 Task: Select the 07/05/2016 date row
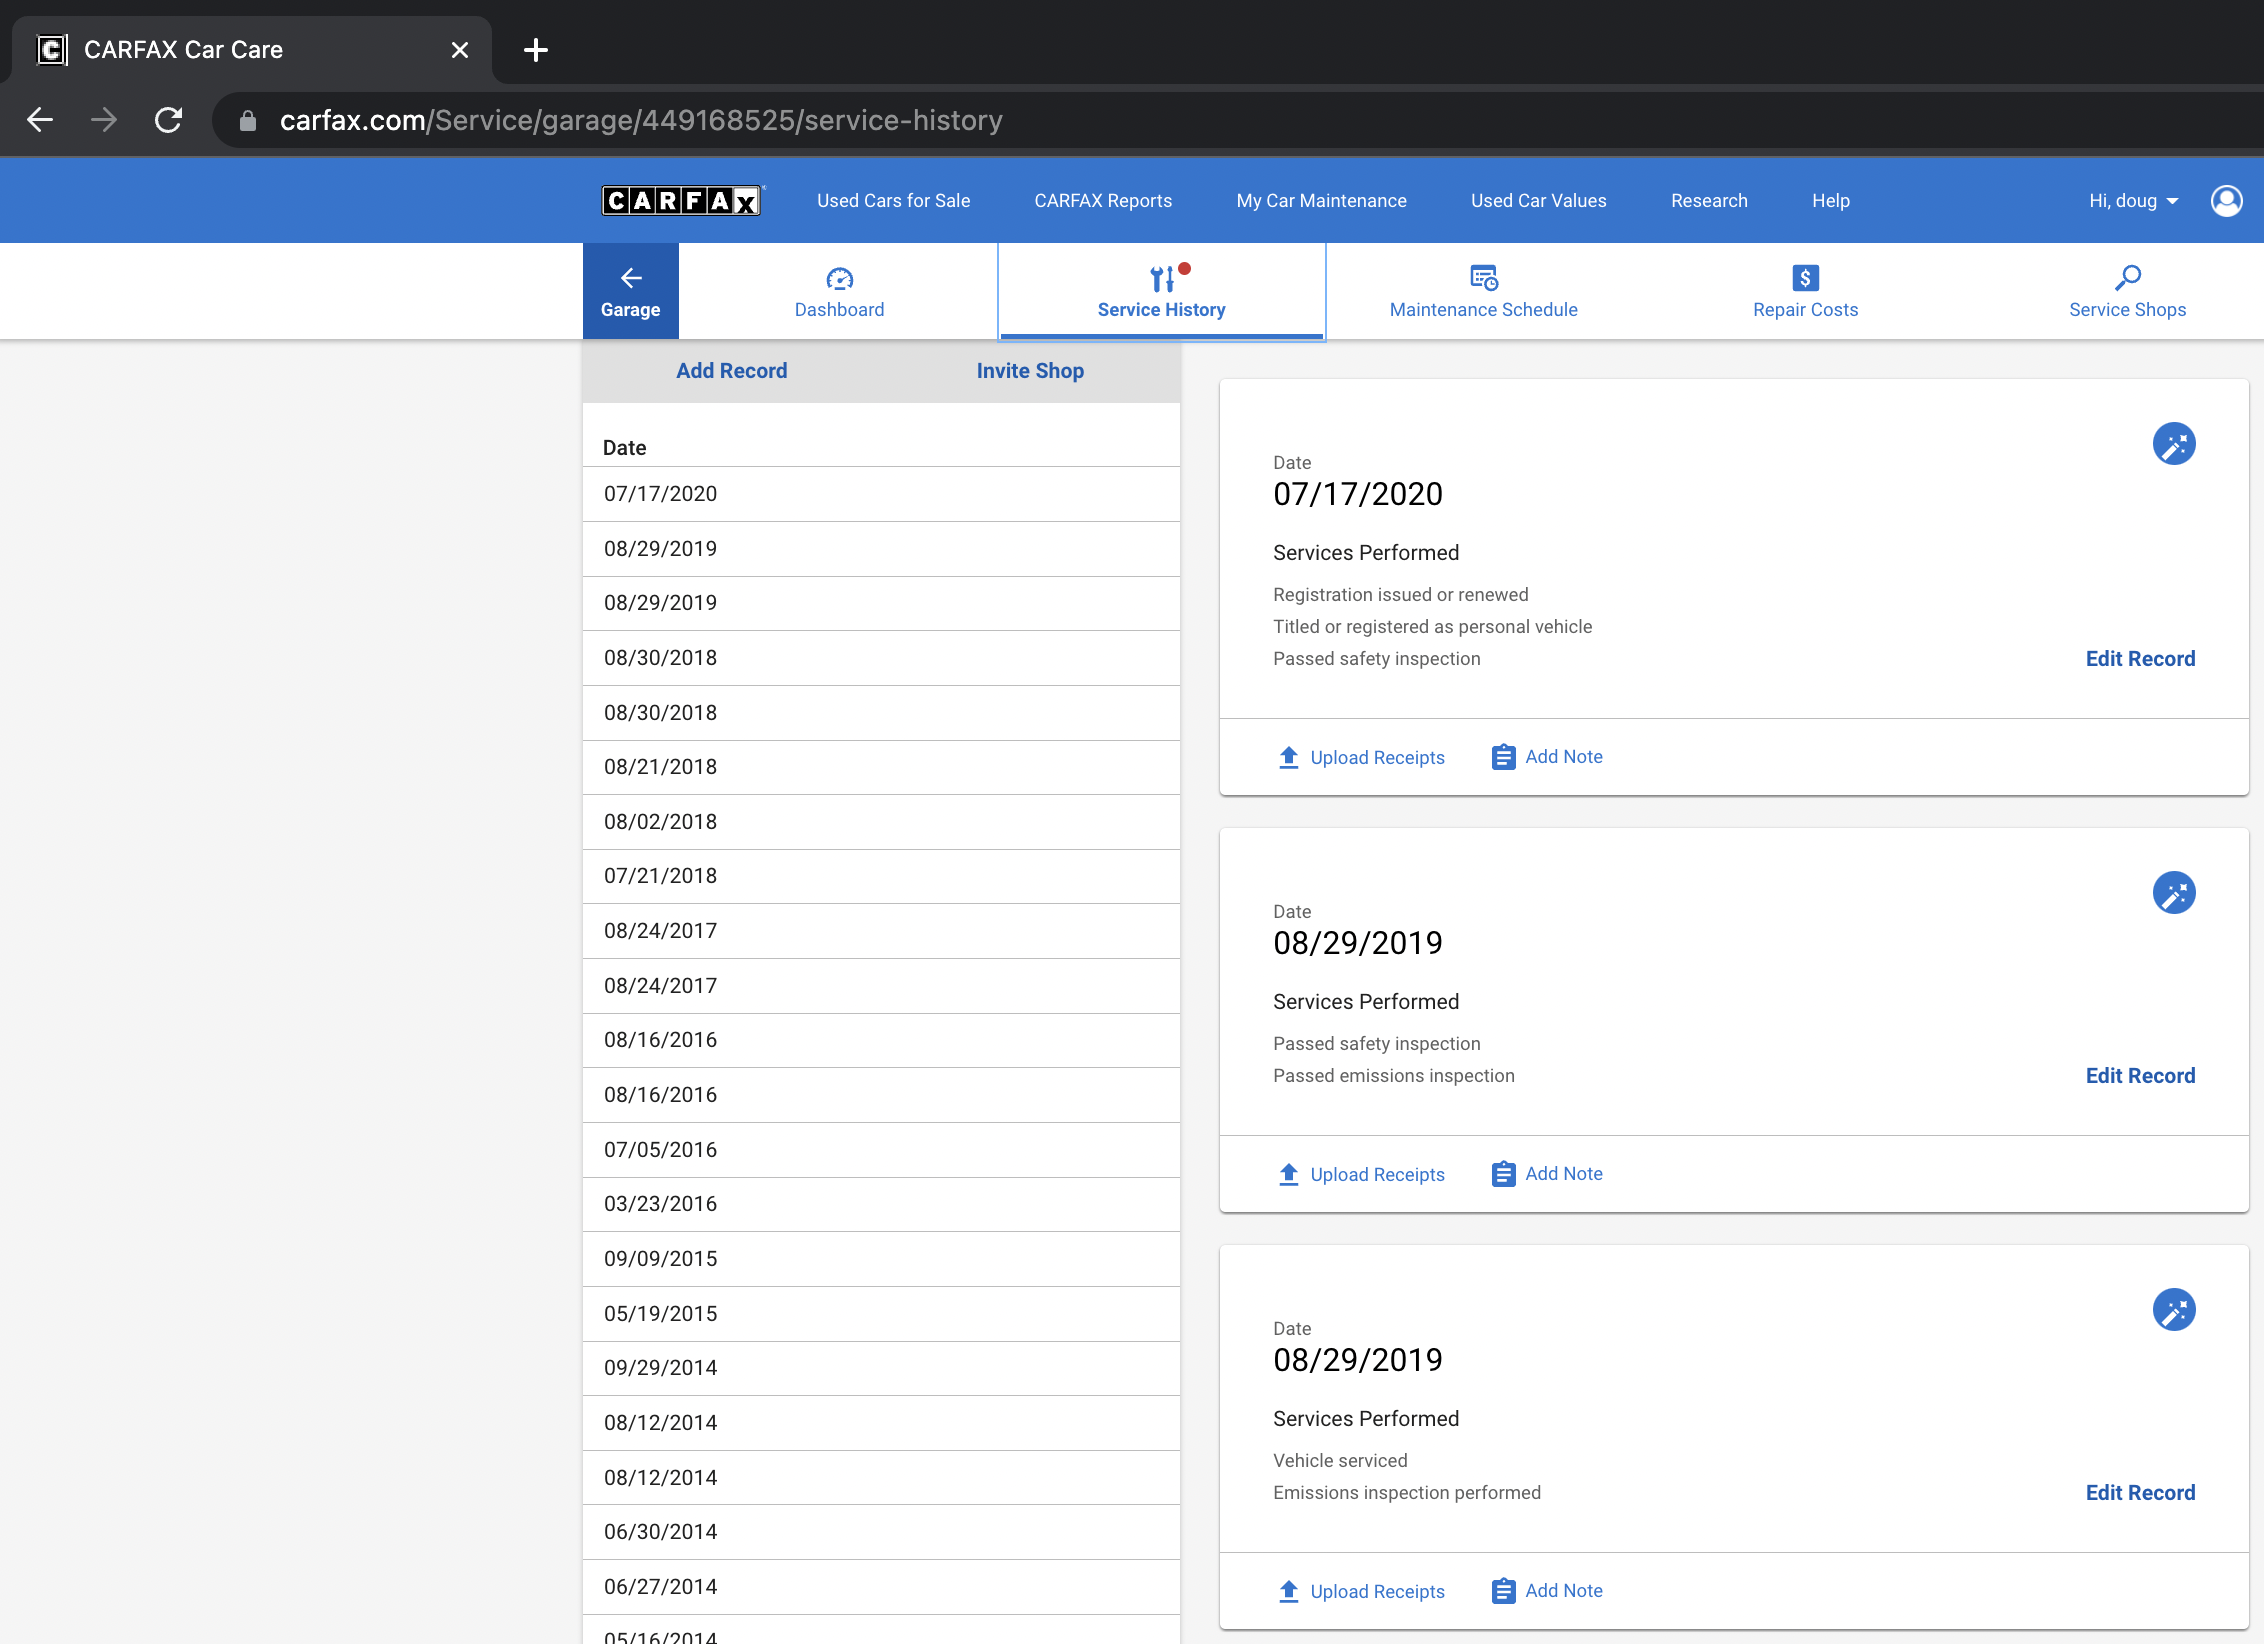click(x=881, y=1150)
